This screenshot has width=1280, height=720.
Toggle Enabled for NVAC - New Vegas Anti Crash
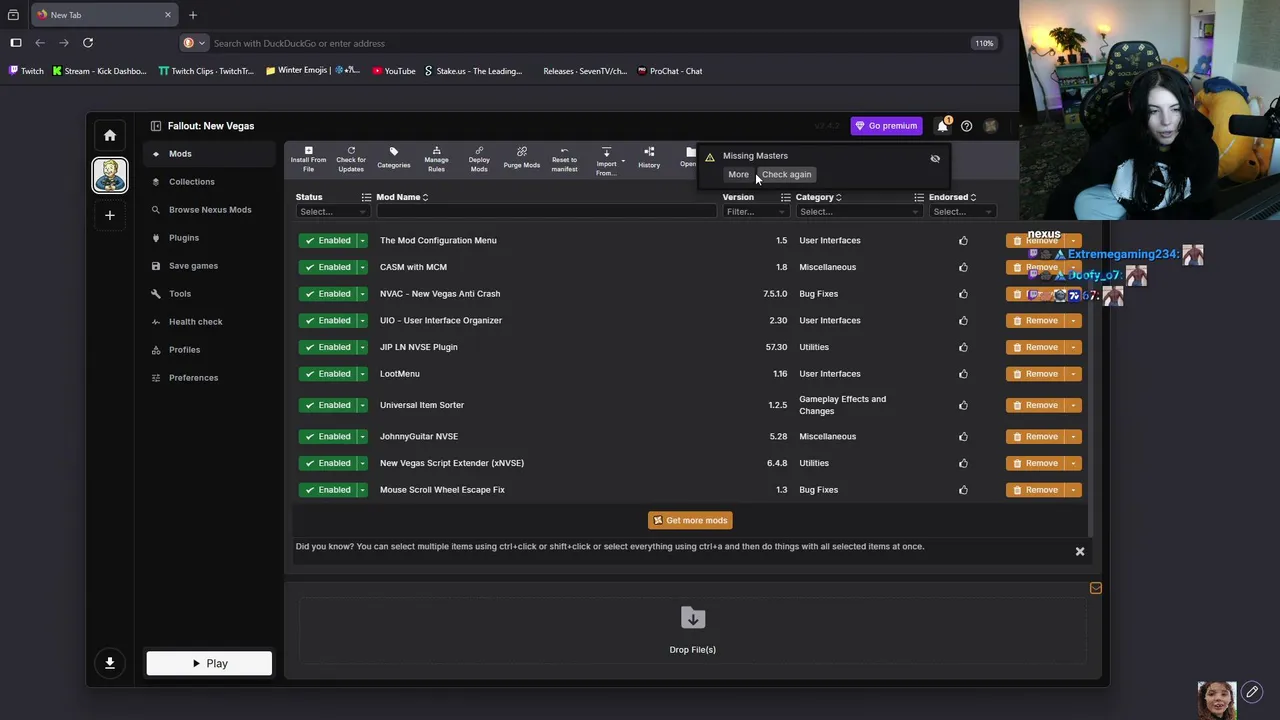[327, 294]
